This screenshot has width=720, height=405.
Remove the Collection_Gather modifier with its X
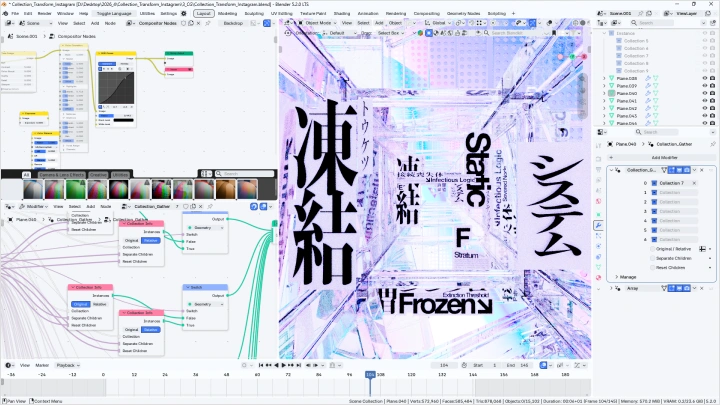(x=702, y=170)
